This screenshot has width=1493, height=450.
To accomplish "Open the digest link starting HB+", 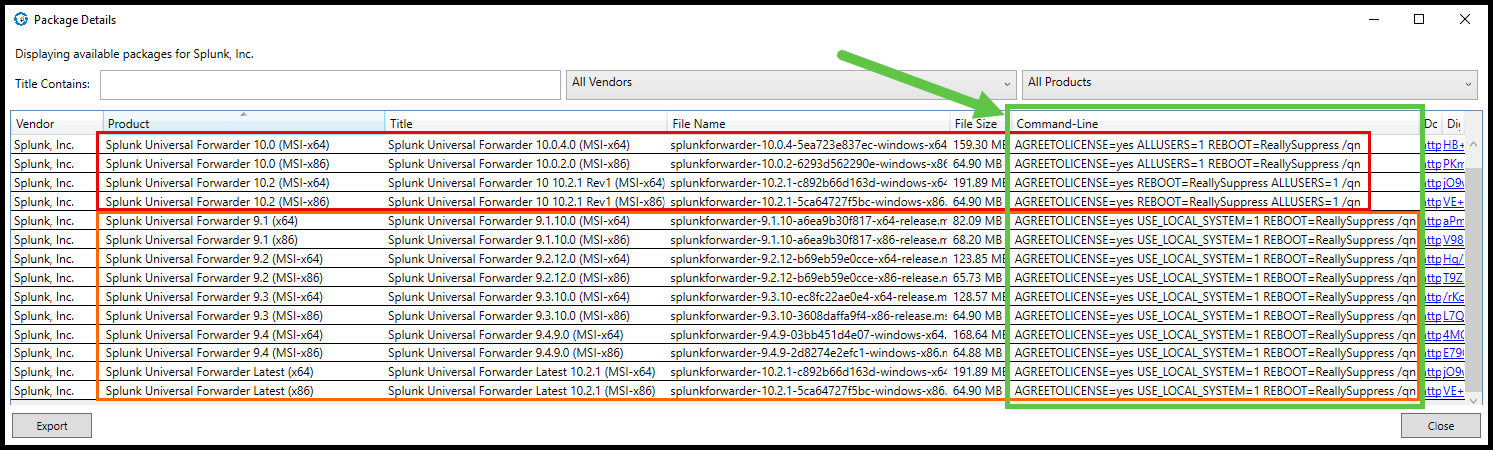I will [1454, 145].
